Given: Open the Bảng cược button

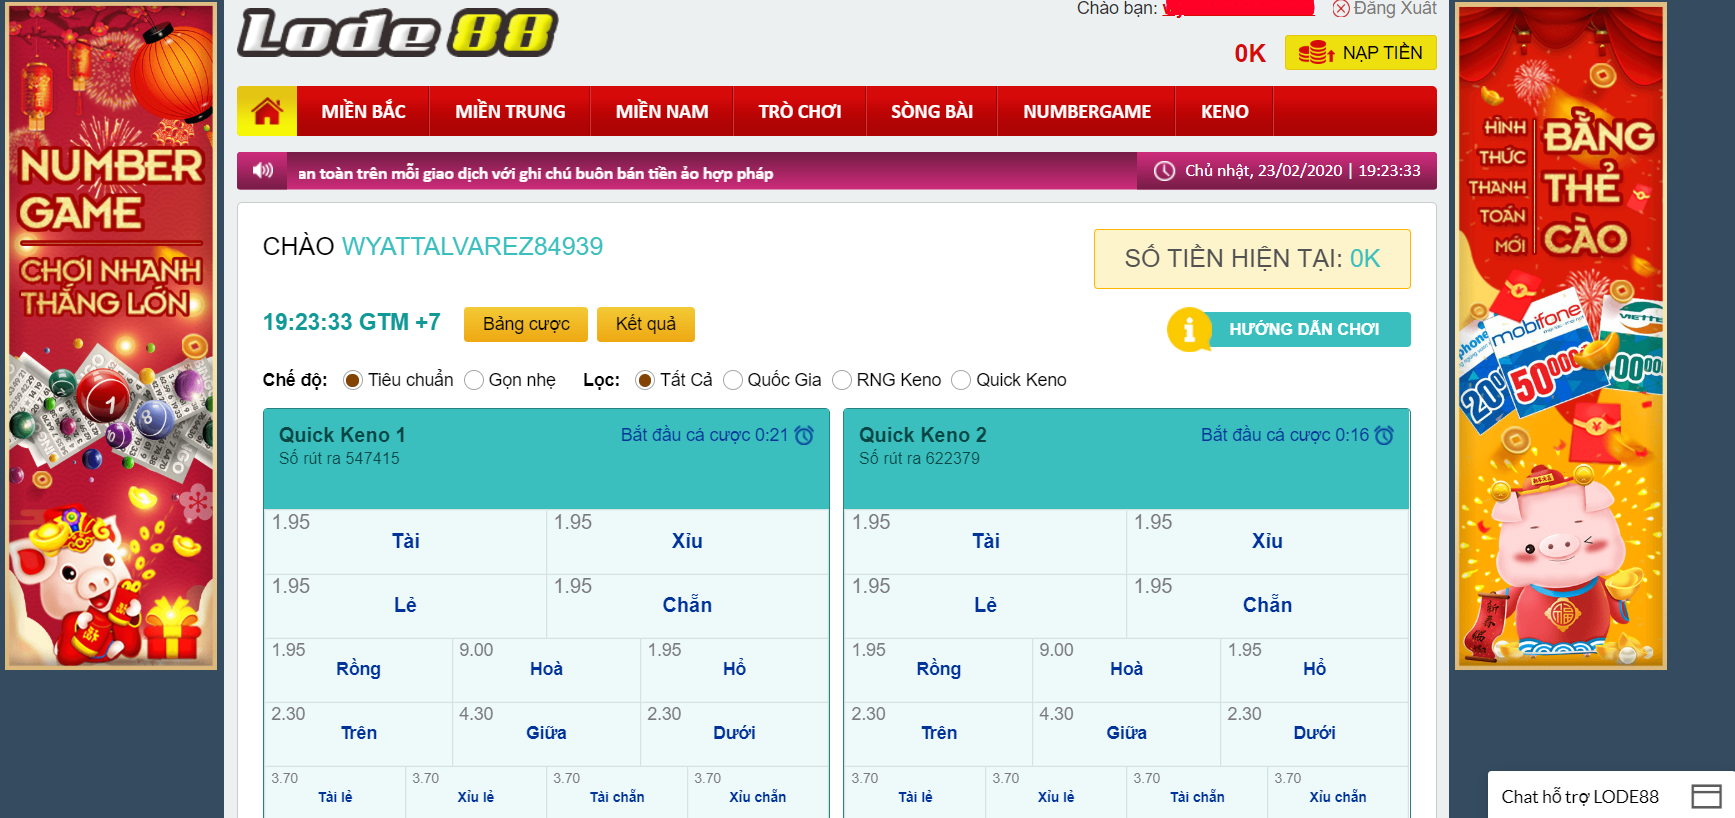Looking at the screenshot, I should click(x=526, y=324).
